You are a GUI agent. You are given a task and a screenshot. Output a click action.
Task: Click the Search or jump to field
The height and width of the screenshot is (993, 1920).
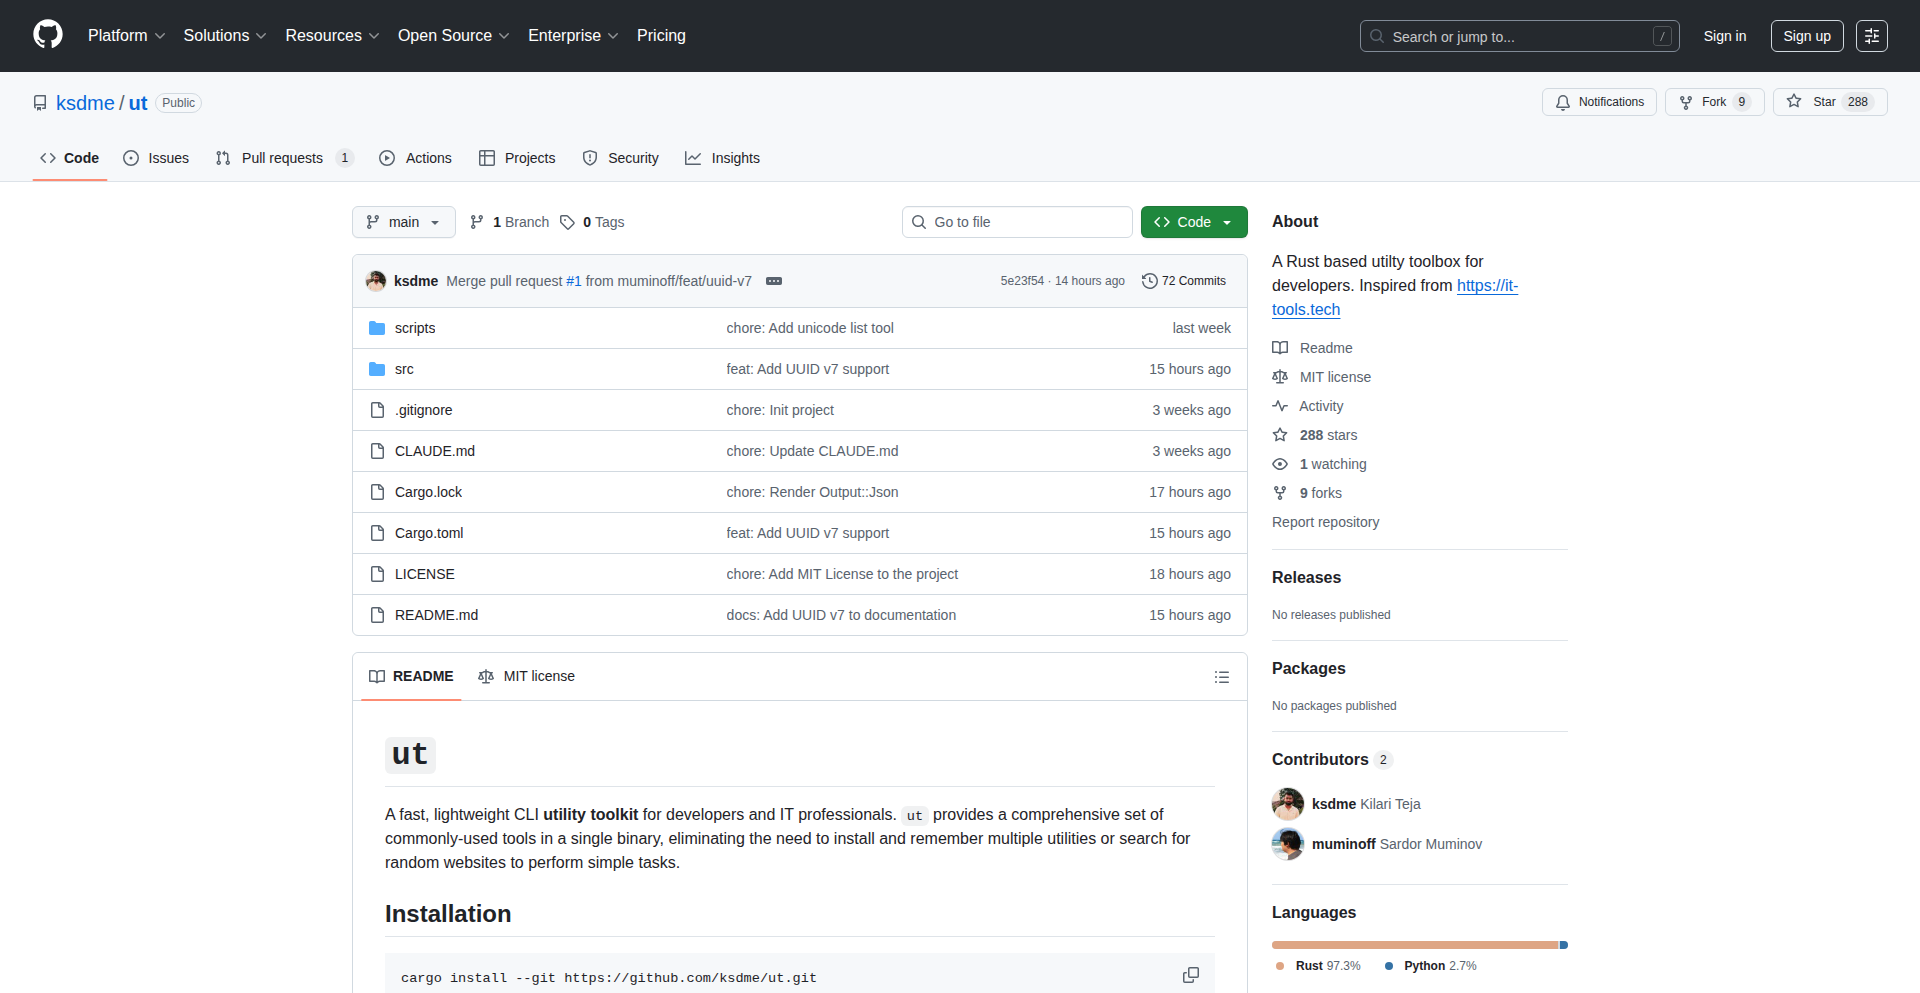[x=1519, y=36]
